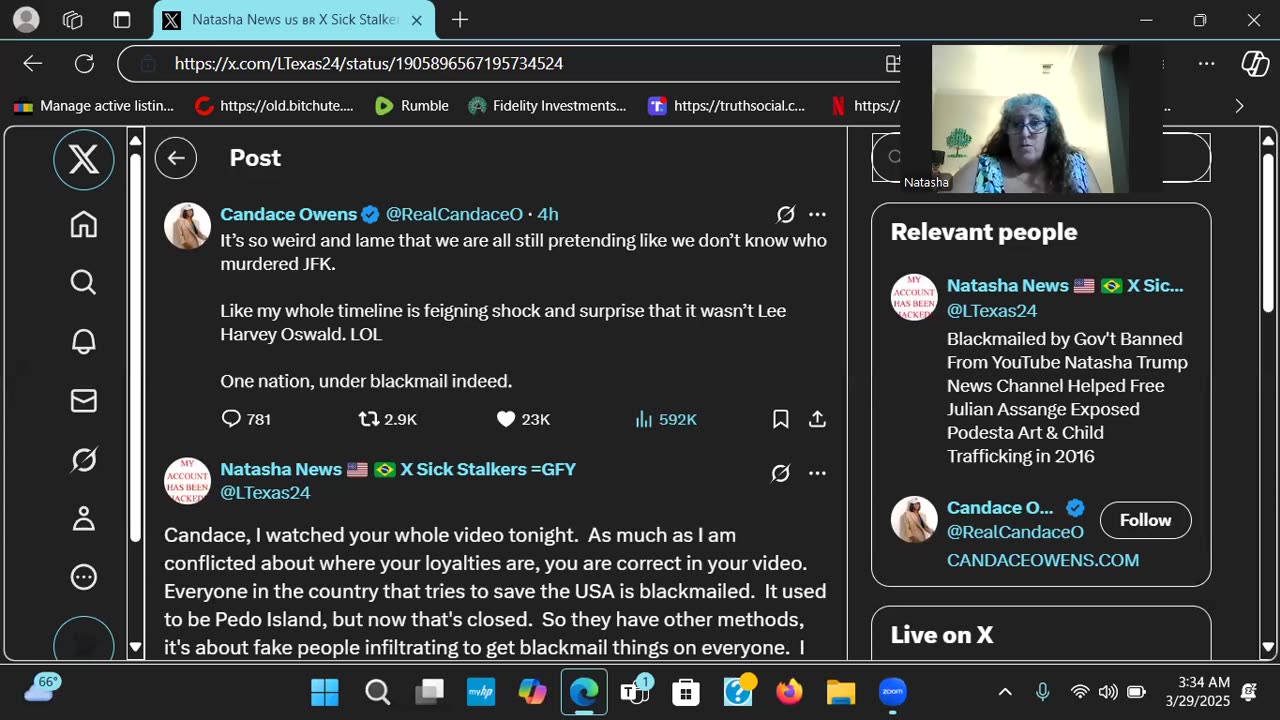Open more options on Natasha News post
The width and height of the screenshot is (1280, 720).
(x=817, y=473)
